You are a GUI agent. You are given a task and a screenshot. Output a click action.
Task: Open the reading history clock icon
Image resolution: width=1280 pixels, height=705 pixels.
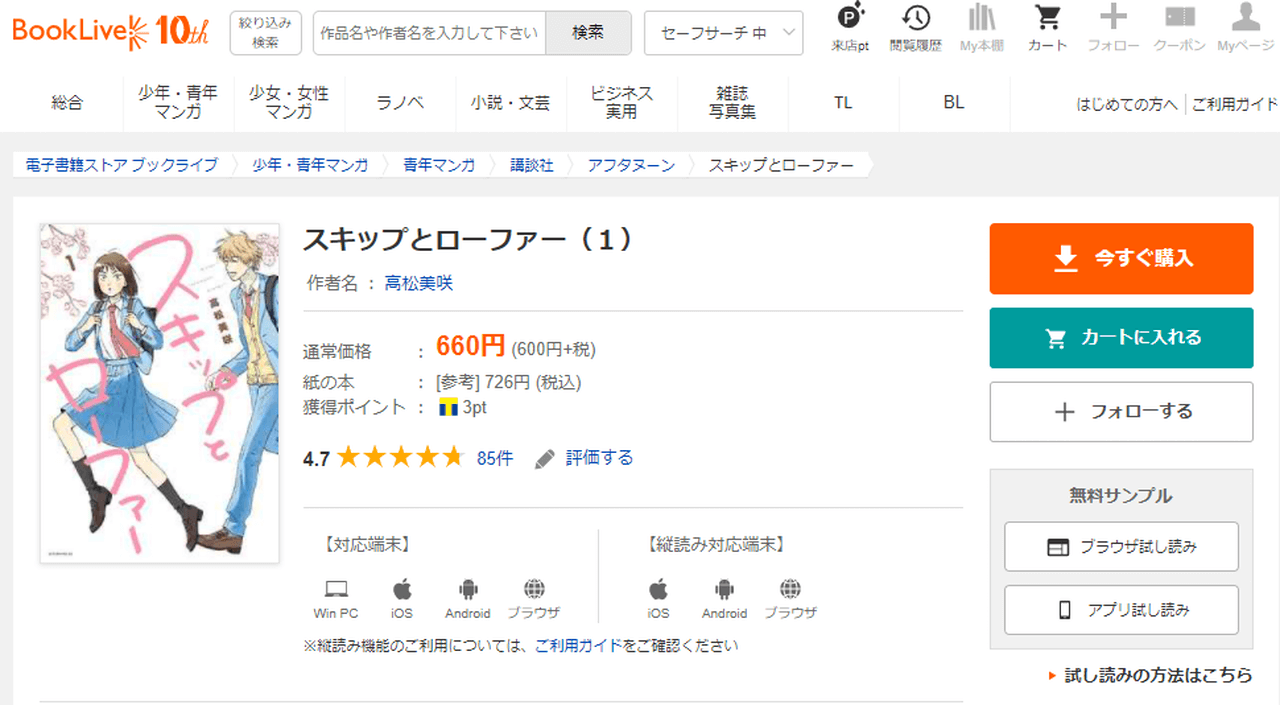click(915, 19)
